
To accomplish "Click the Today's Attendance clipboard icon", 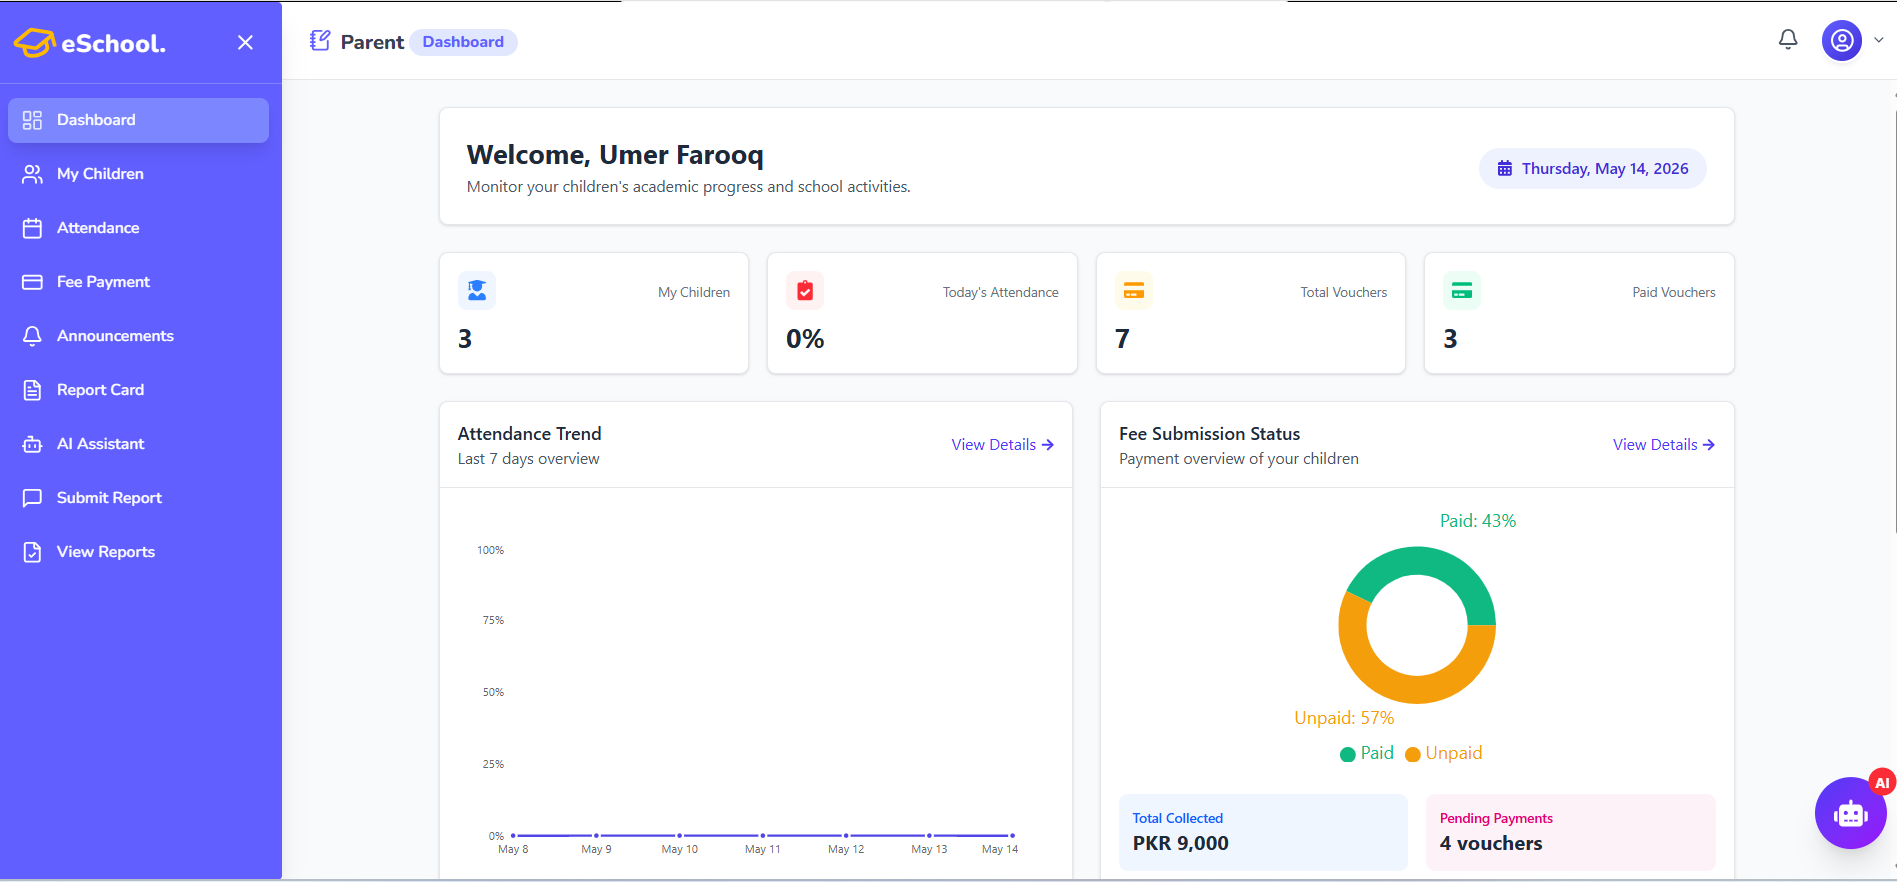I will click(805, 291).
